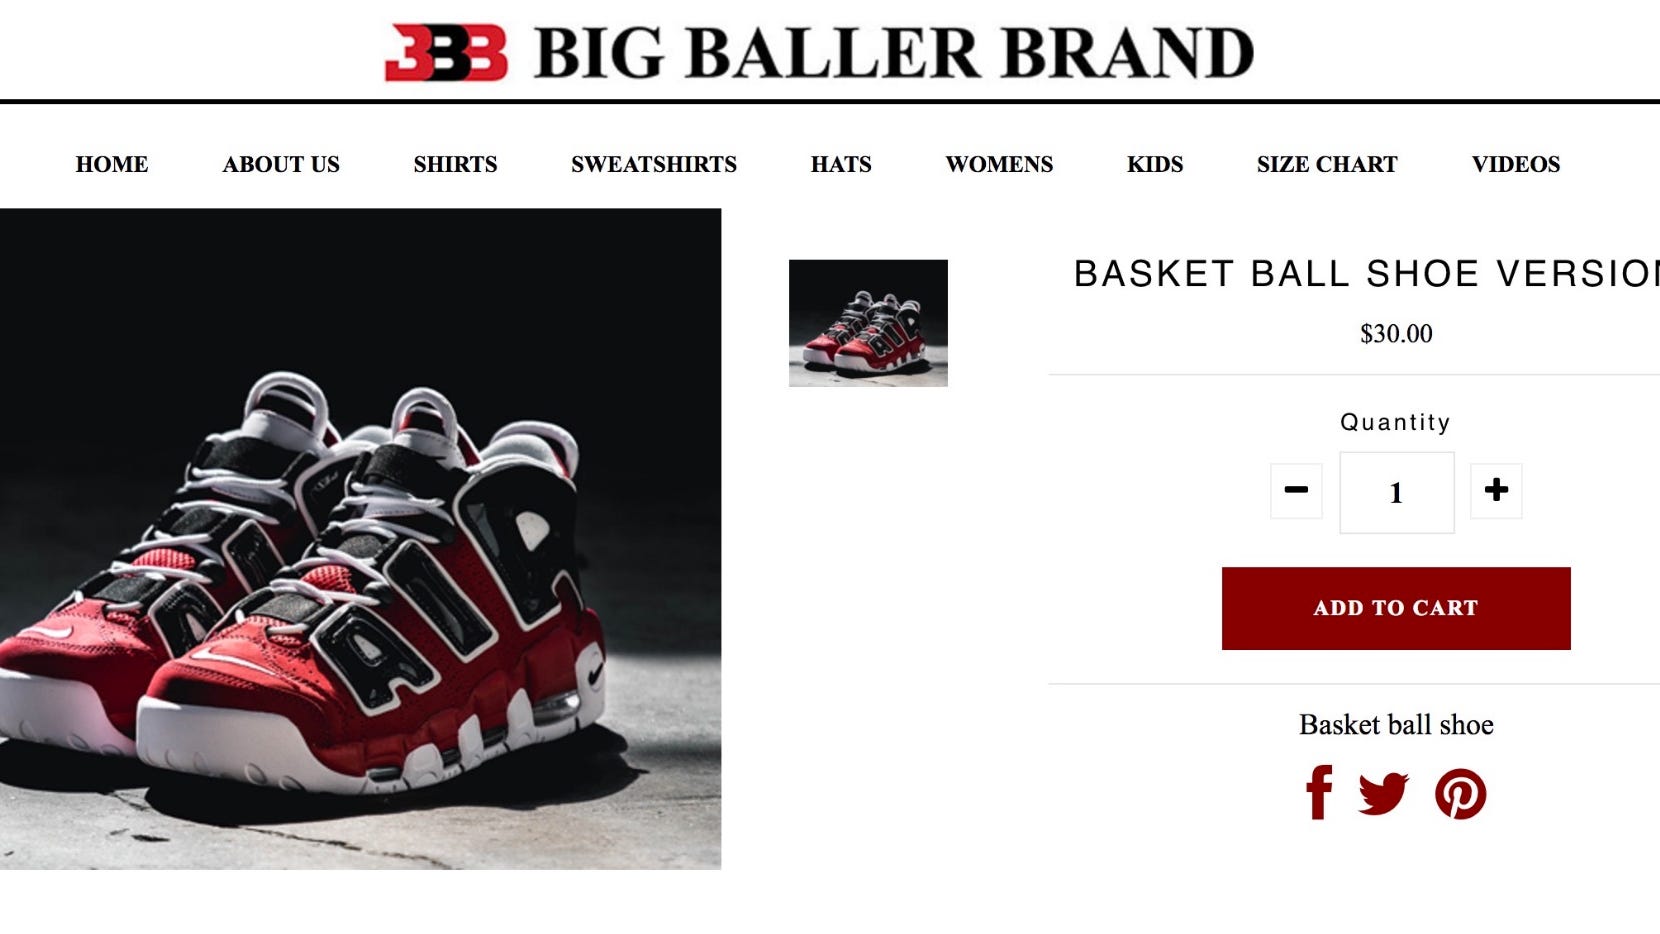Browse the SHIRTS category
Screen dimensions: 1660x934
click(x=455, y=164)
